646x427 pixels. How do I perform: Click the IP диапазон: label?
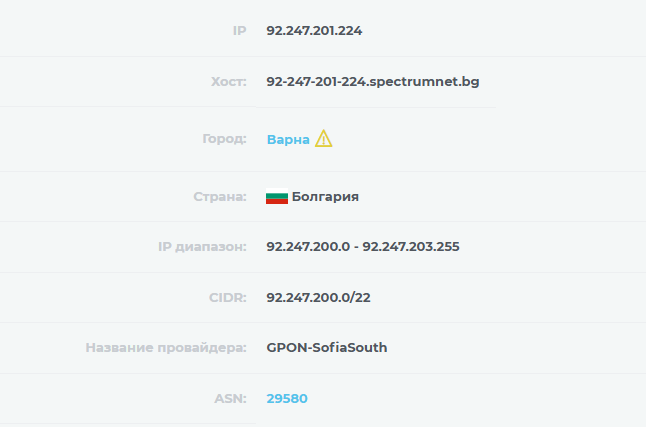click(x=202, y=246)
